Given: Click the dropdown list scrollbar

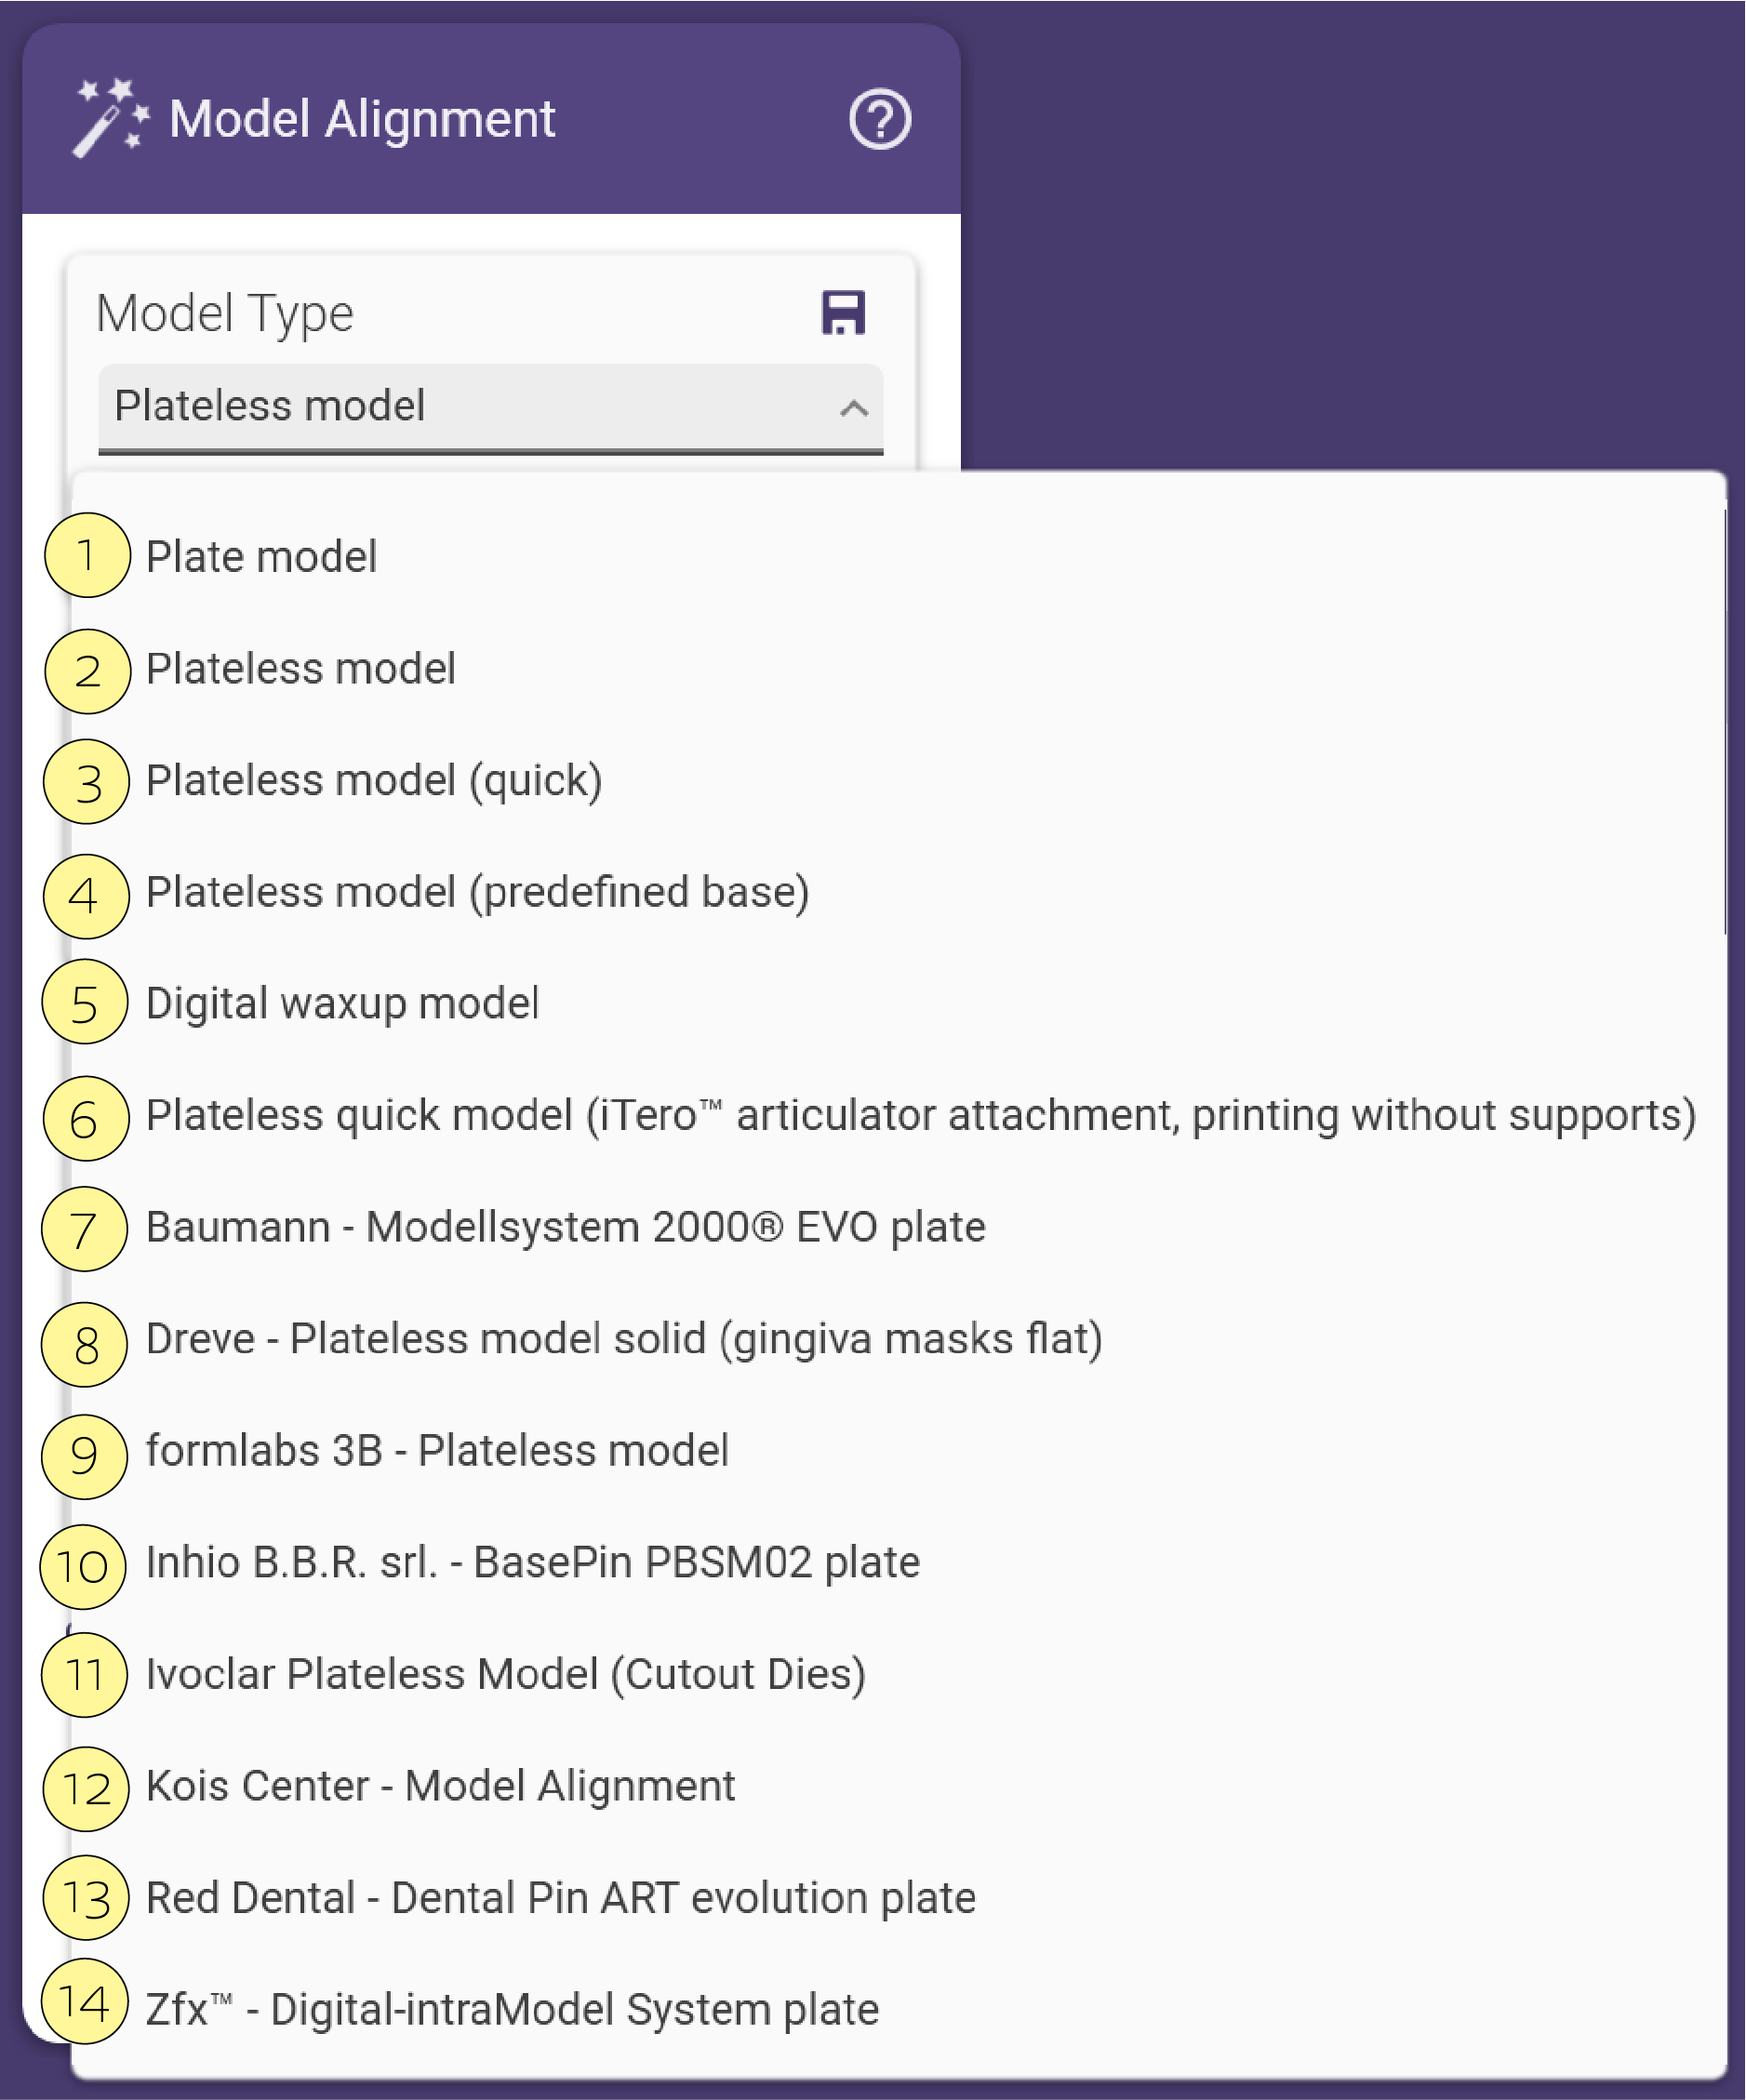Looking at the screenshot, I should (x=1725, y=722).
